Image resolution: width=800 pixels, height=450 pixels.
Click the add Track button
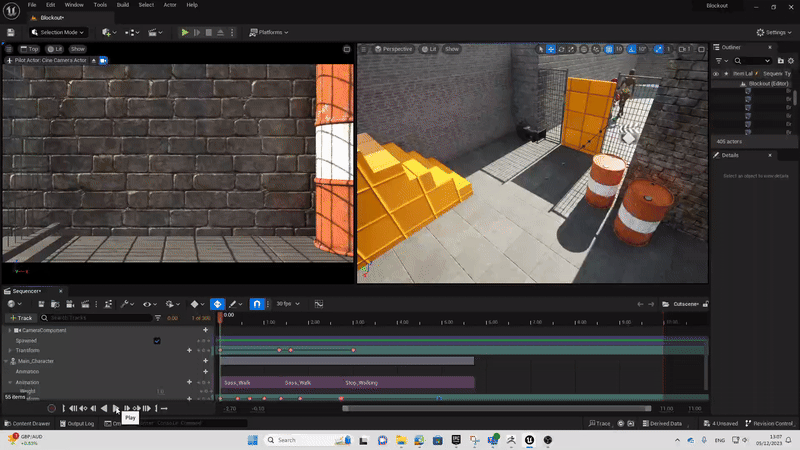(x=20, y=317)
